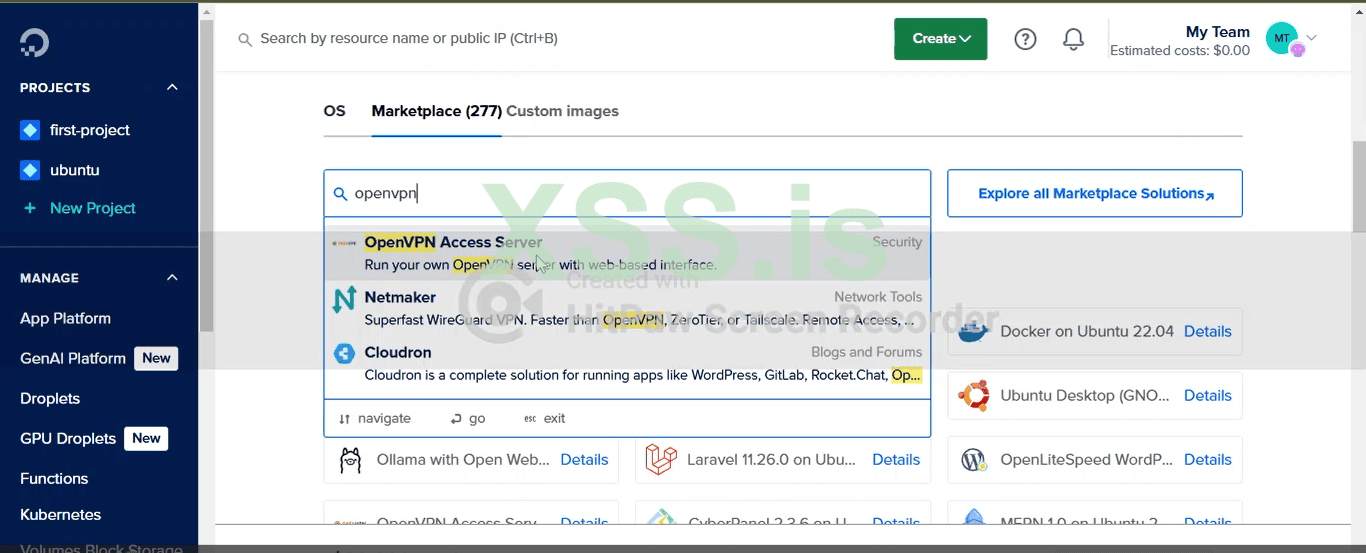The width and height of the screenshot is (1366, 553).
Task: Open Functions in sidebar
Action: 54,478
